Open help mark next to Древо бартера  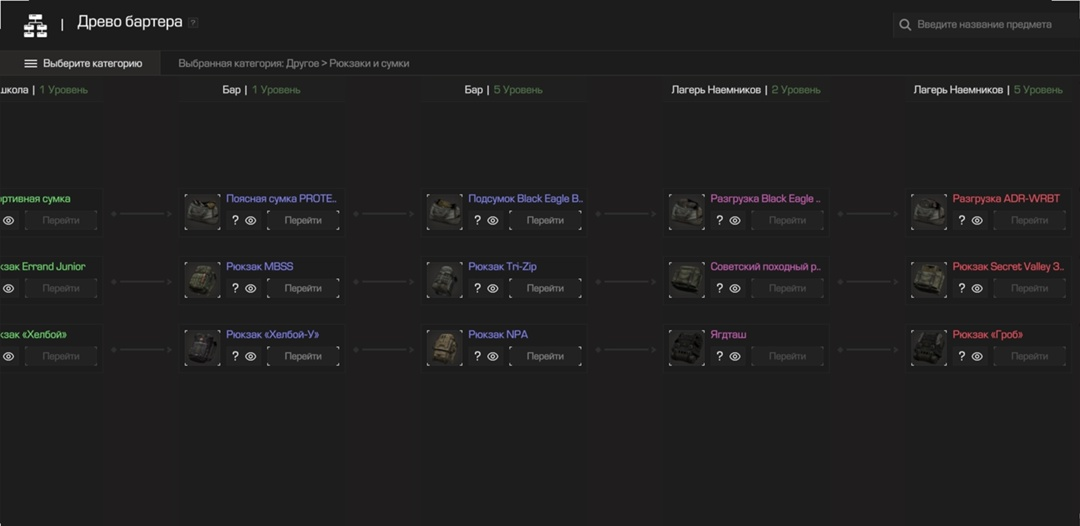[194, 23]
